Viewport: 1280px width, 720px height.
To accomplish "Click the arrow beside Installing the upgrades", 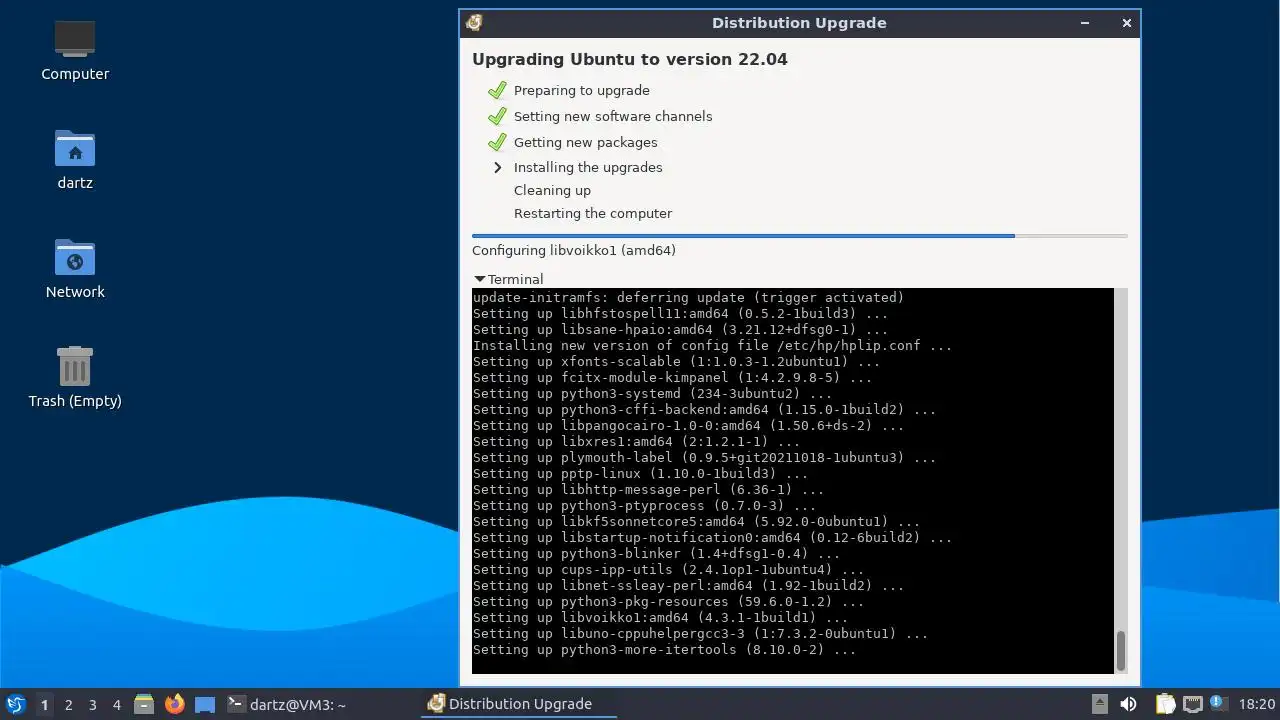I will (x=497, y=167).
